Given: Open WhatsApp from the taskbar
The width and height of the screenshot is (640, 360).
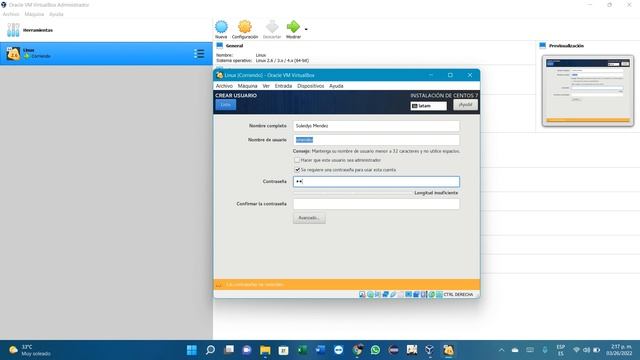Looking at the screenshot, I should coord(376,350).
